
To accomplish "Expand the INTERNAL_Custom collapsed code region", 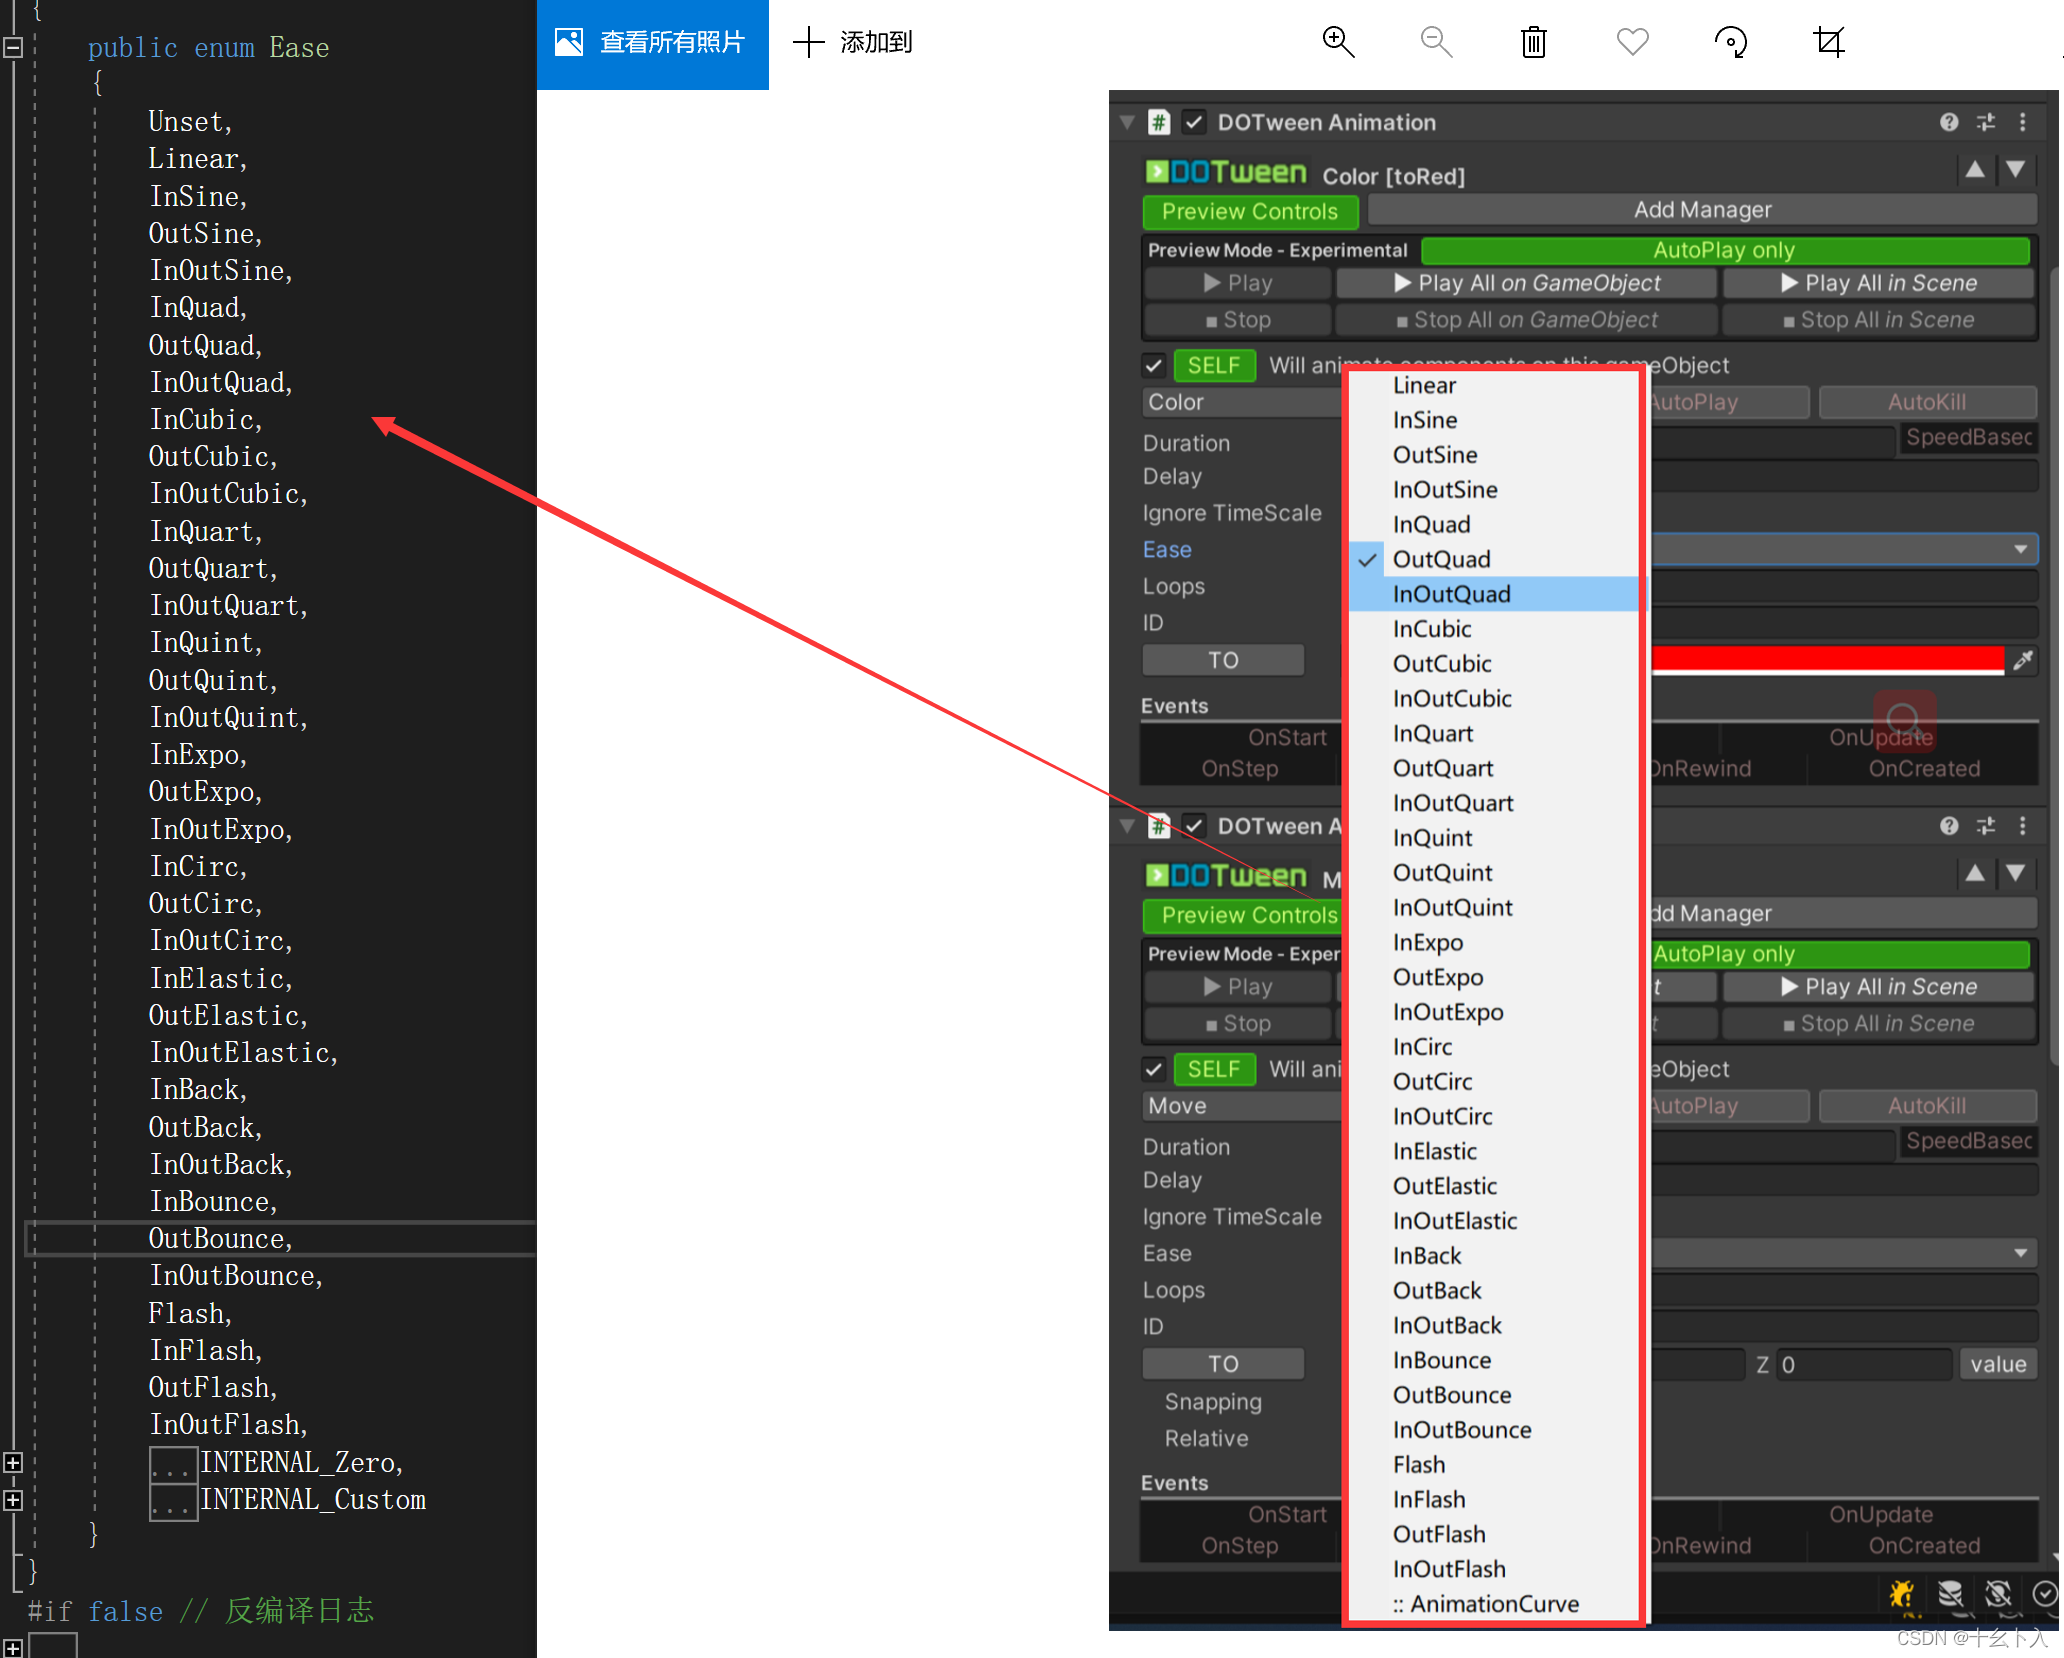I will point(13,1500).
